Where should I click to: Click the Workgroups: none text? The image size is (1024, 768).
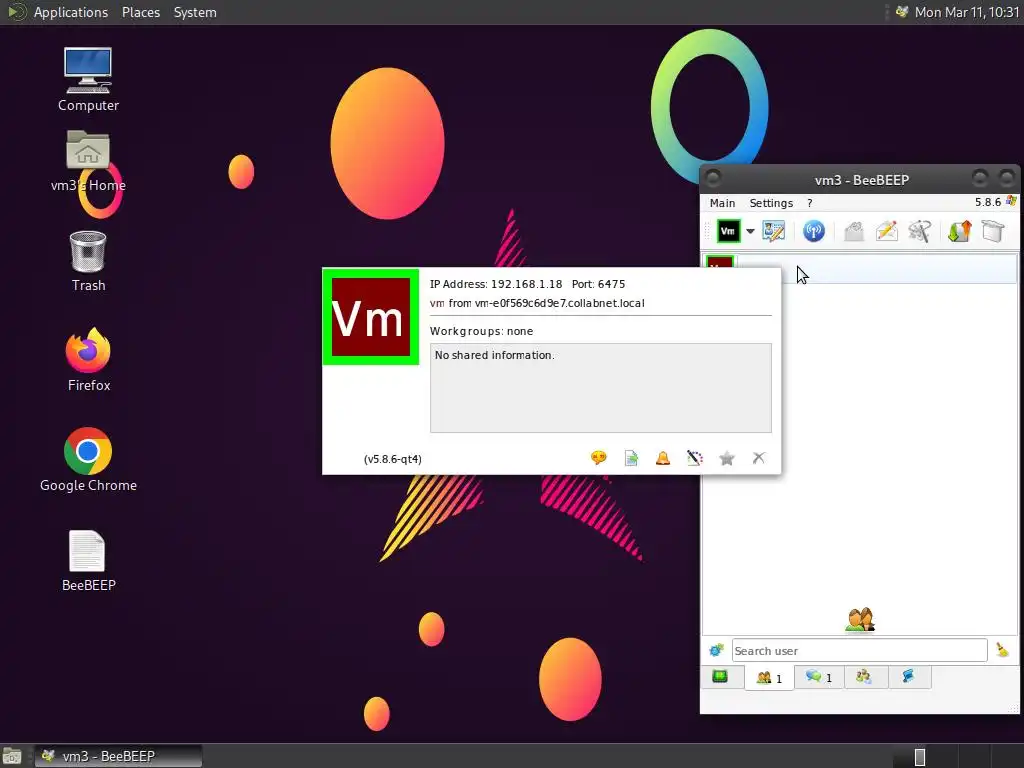(481, 331)
